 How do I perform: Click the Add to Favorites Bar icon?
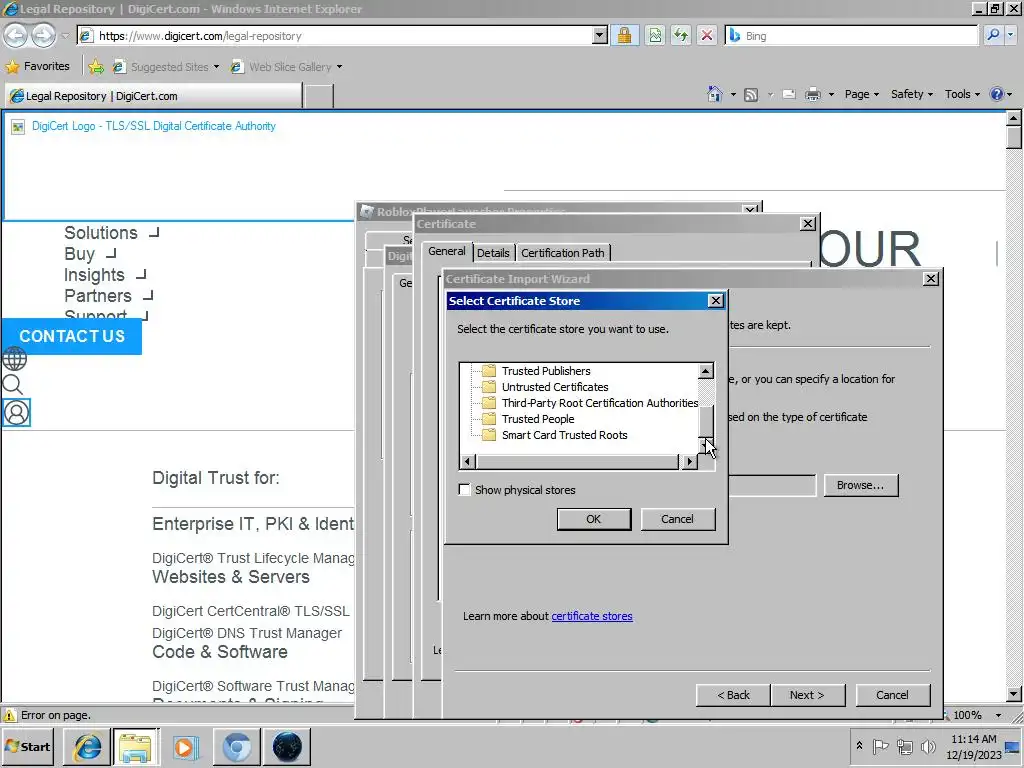pyautogui.click(x=96, y=67)
